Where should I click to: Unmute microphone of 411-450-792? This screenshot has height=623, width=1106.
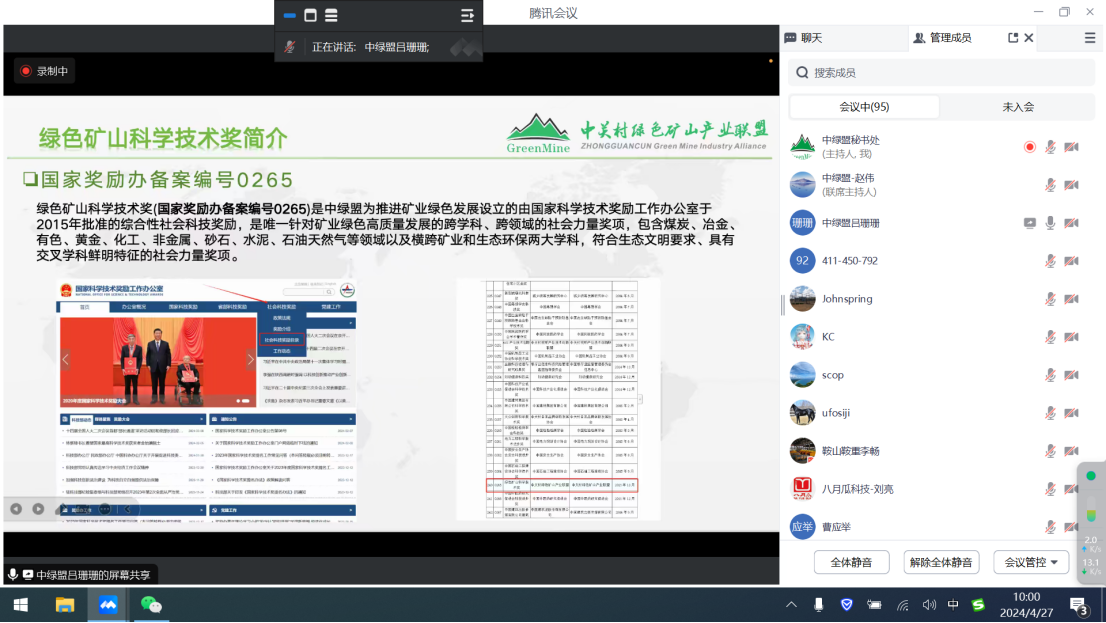[x=1050, y=261]
